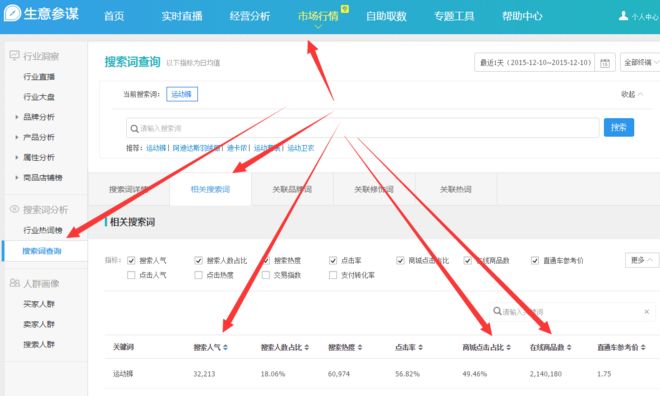Uncheck the 搜索人气 indicator checkbox
The width and height of the screenshot is (660, 396).
[131, 260]
